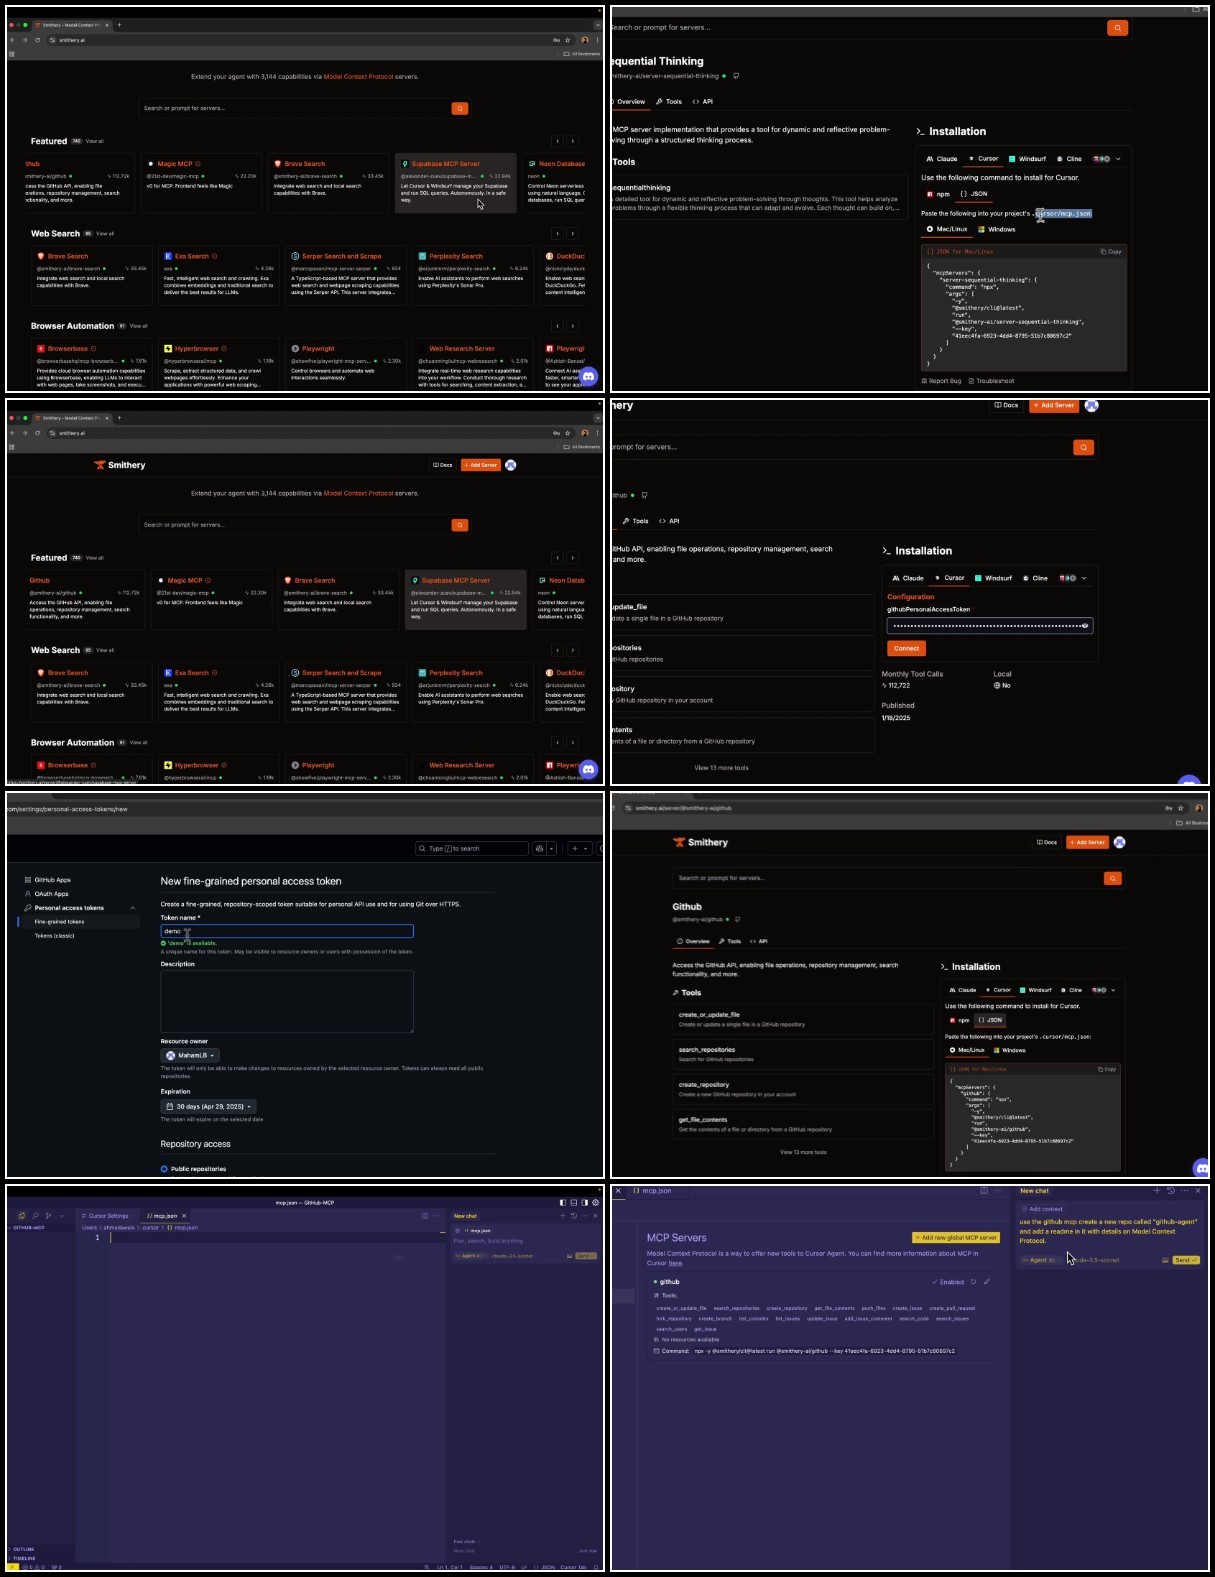Click the copy icon beside @smithery-ai/github name
This screenshot has height=1577, width=1215.
coord(737,919)
